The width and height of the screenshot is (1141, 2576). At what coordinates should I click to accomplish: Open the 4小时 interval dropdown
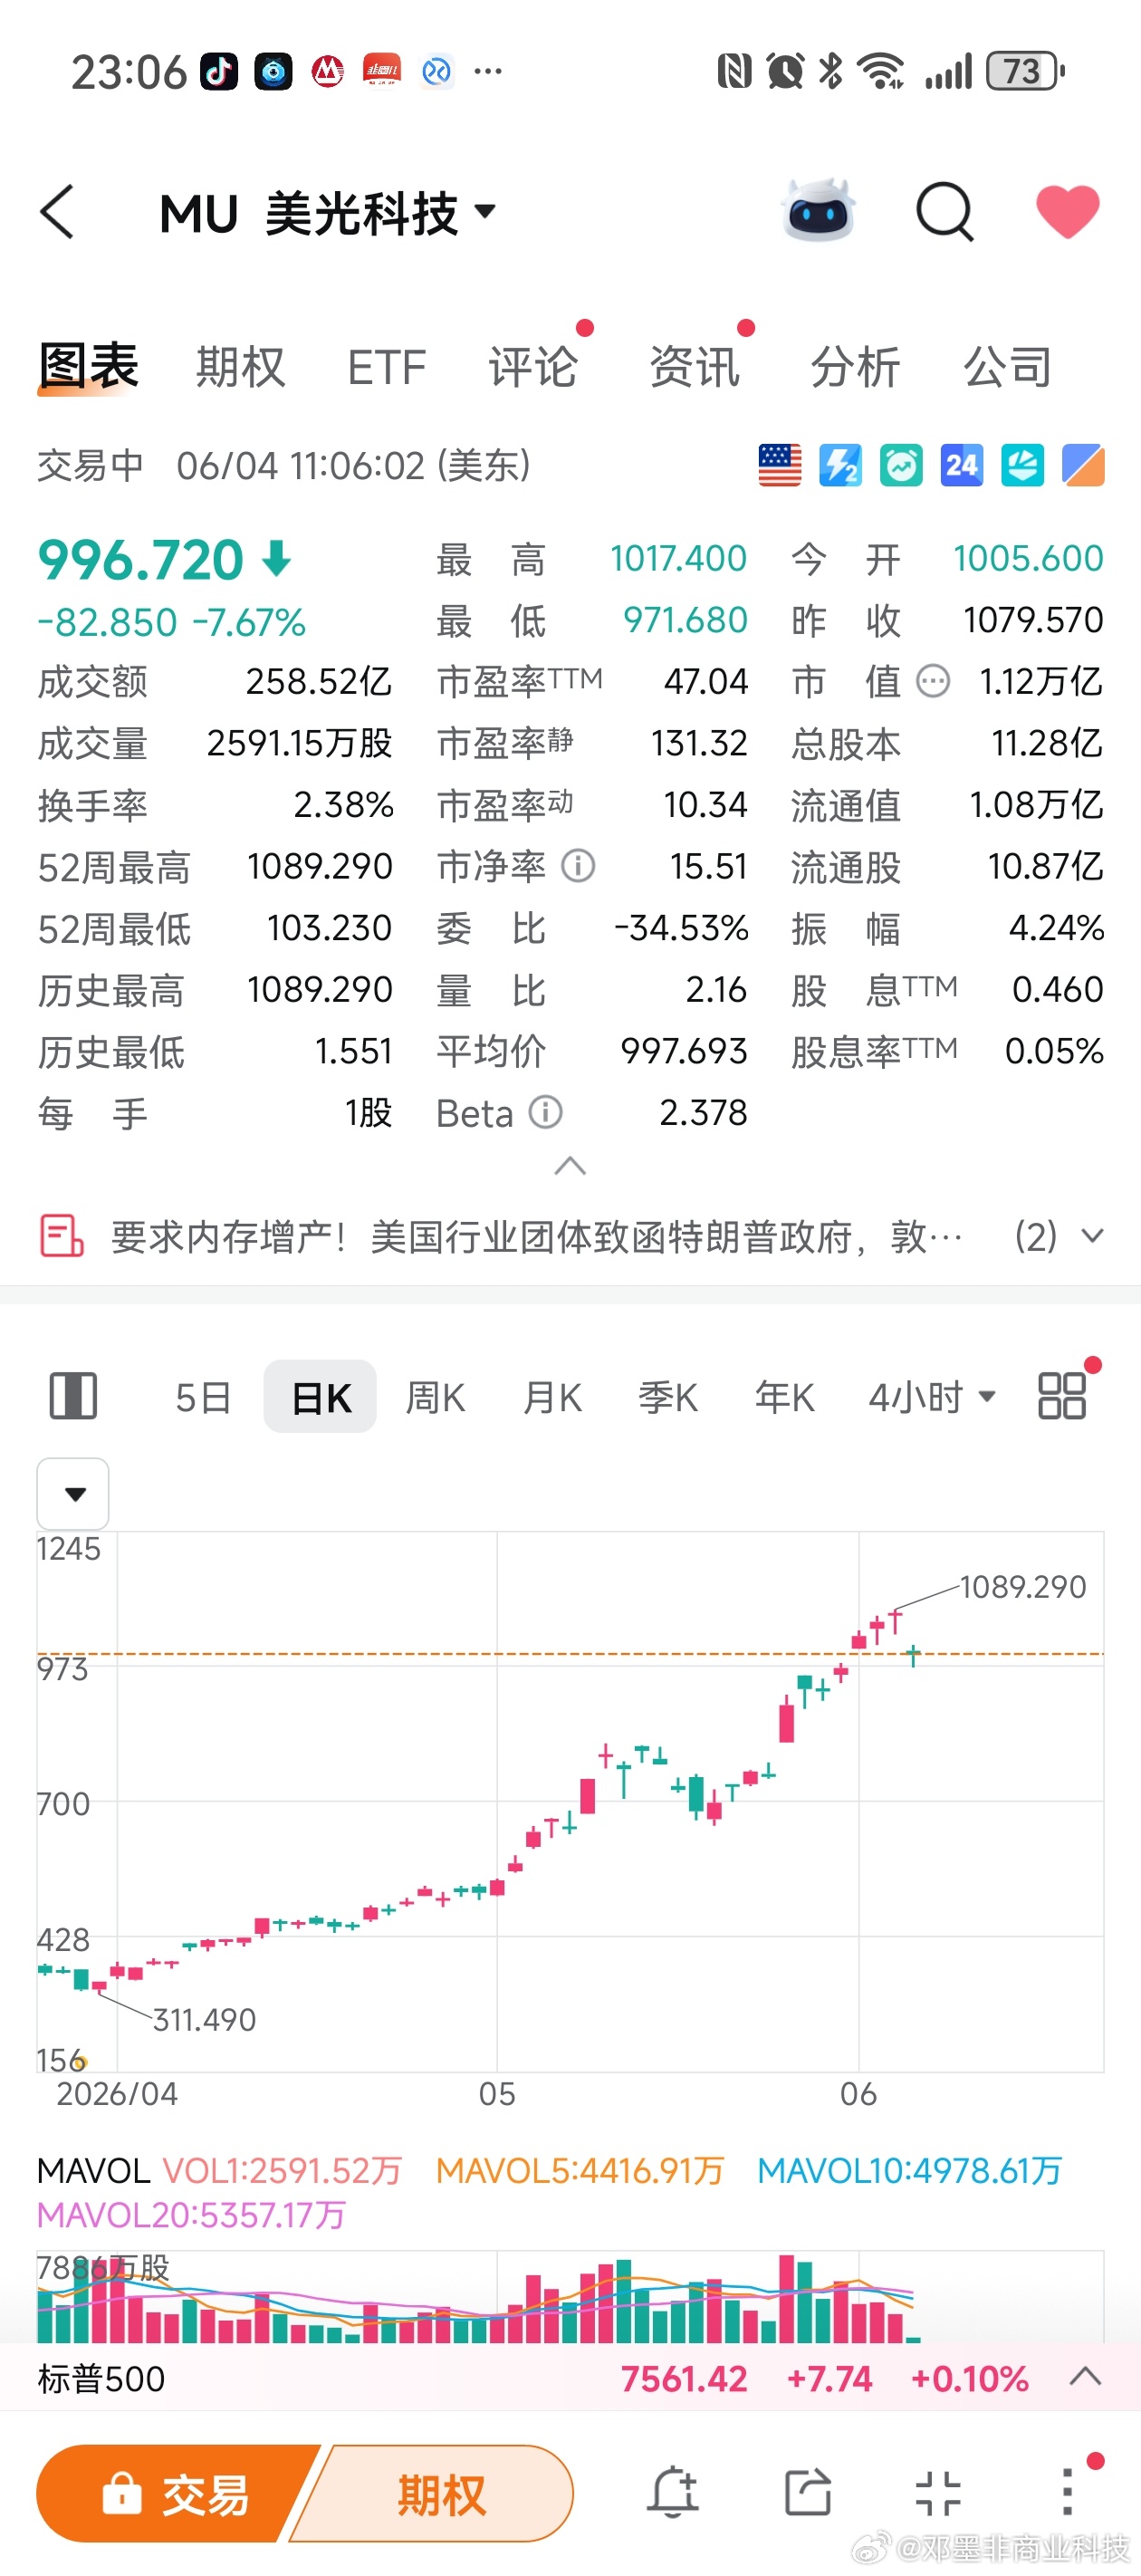(x=932, y=1397)
